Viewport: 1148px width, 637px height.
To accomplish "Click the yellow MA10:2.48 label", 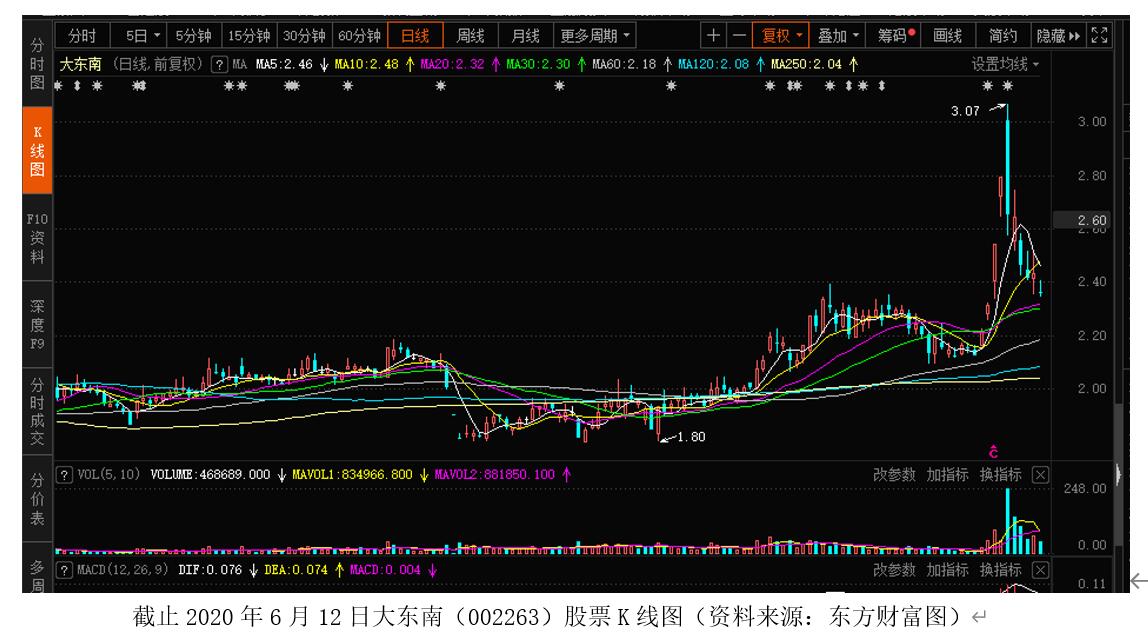I will [366, 64].
